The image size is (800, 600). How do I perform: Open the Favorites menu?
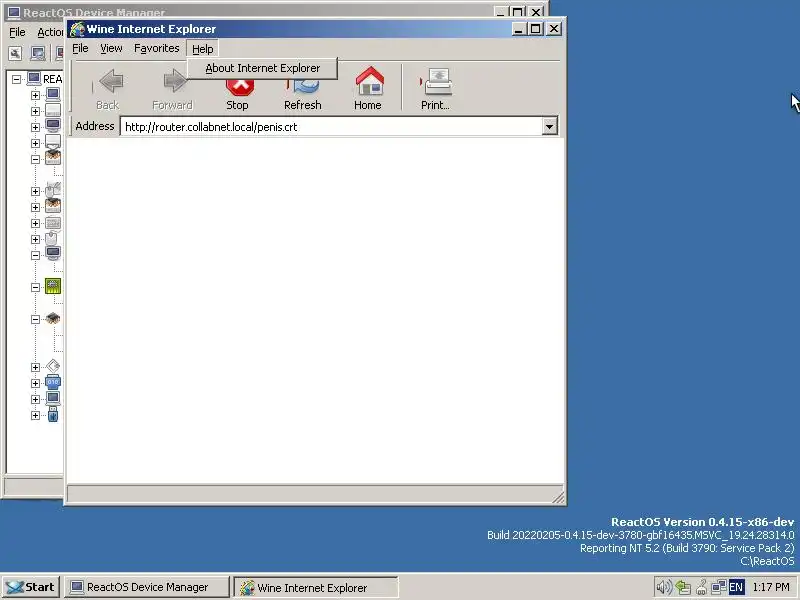(x=157, y=48)
